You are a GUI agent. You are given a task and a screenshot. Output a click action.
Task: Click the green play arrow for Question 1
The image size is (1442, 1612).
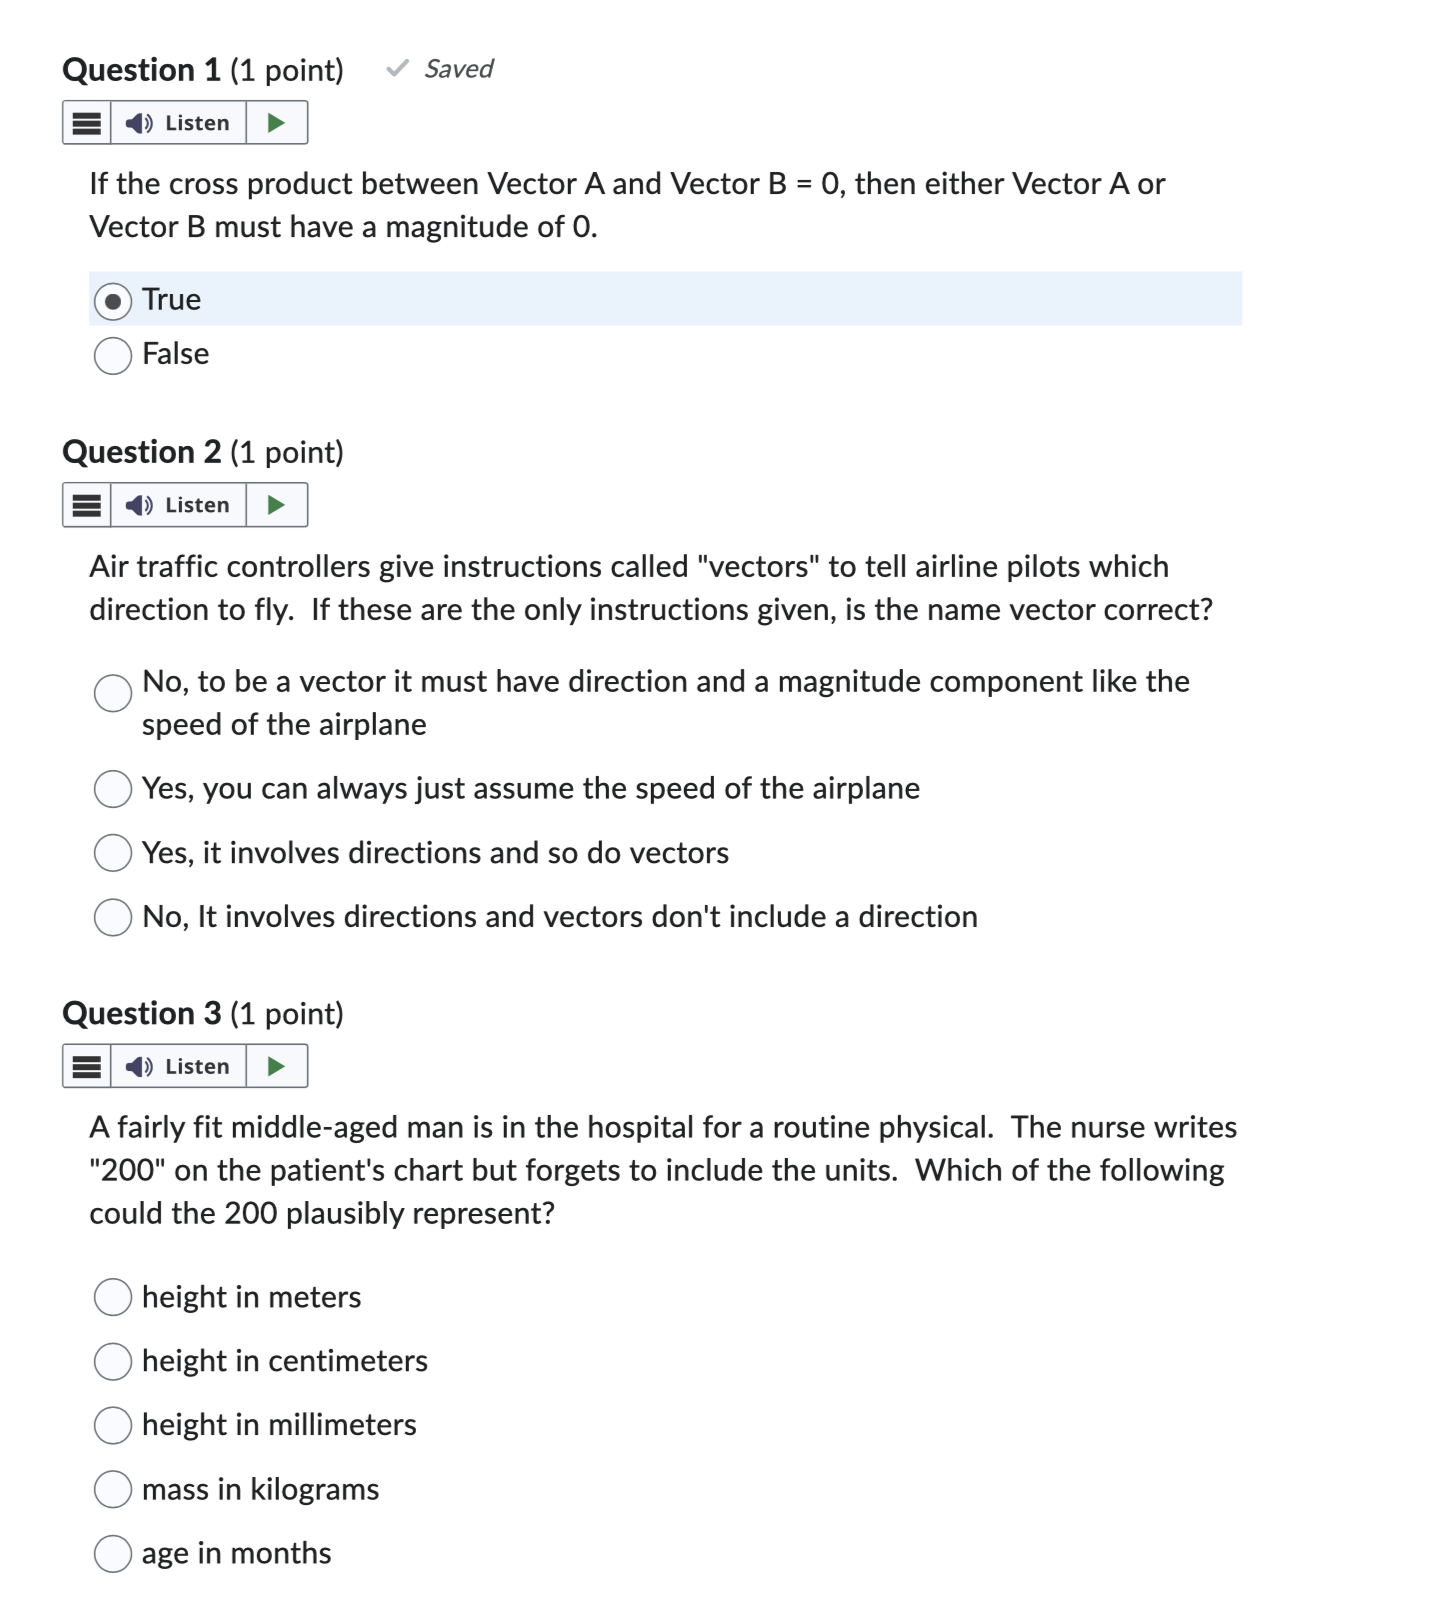tap(277, 122)
